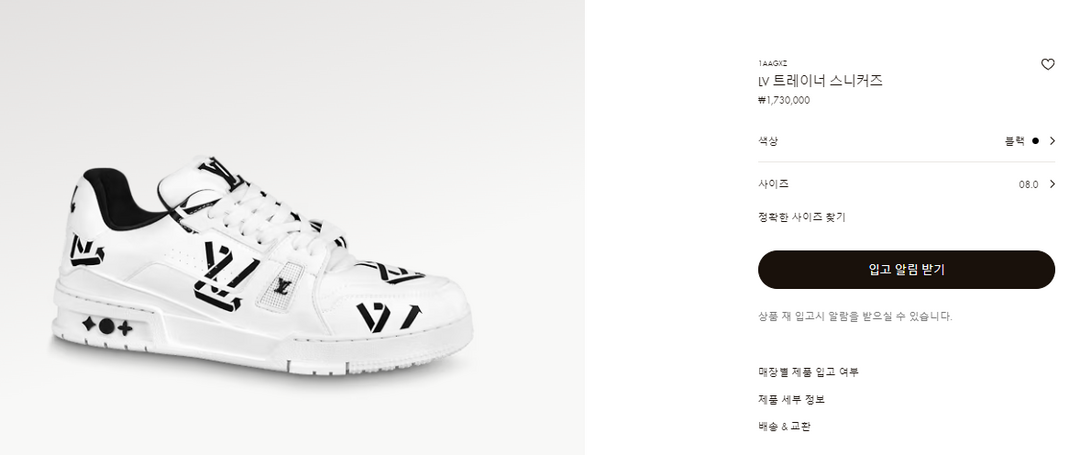Open 배송 & 교환 shipping and exchange info
Viewport: 1080px width, 455px height.
(785, 426)
